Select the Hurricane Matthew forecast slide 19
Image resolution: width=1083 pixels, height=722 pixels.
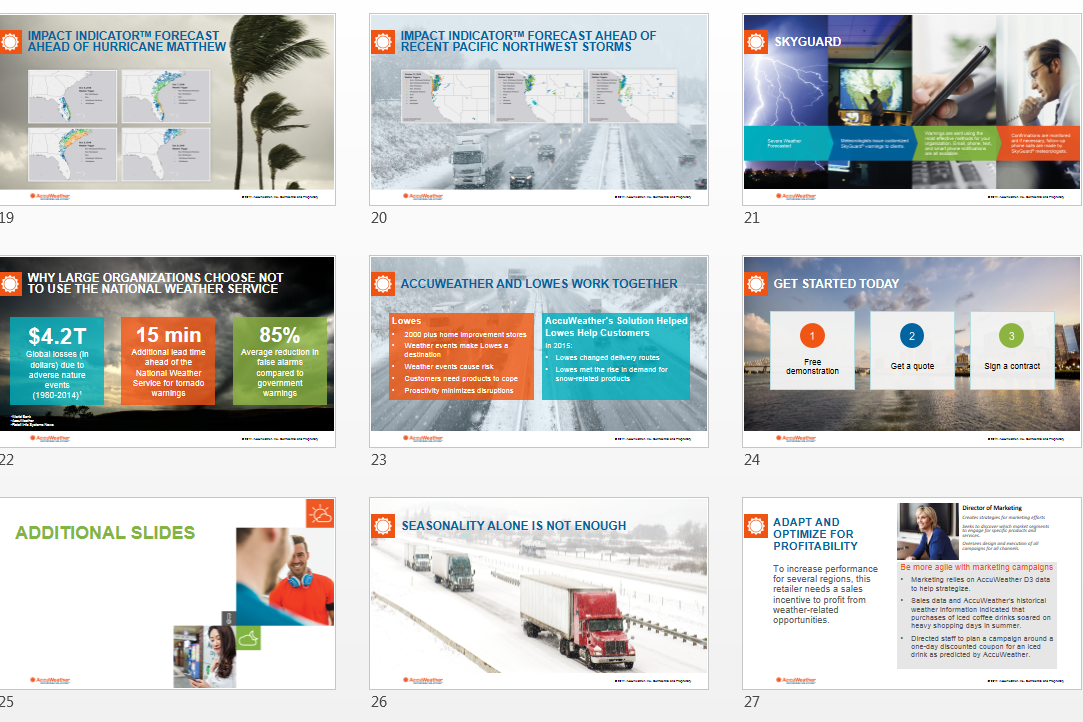(x=167, y=109)
